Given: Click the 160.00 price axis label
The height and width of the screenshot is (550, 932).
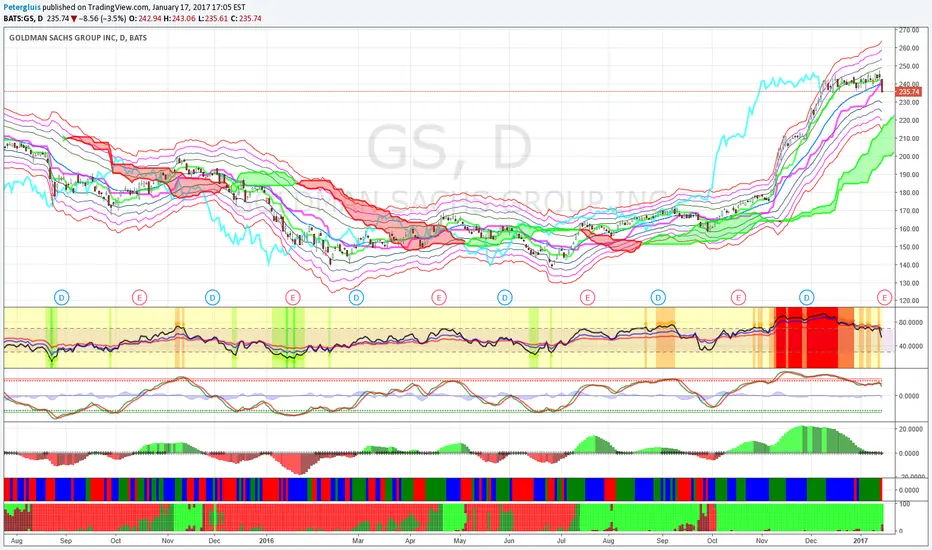Looking at the screenshot, I should [x=909, y=229].
